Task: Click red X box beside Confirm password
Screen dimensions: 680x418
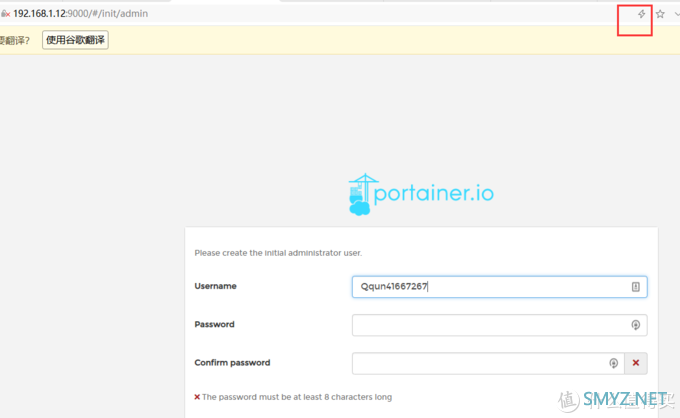Action: [636, 363]
